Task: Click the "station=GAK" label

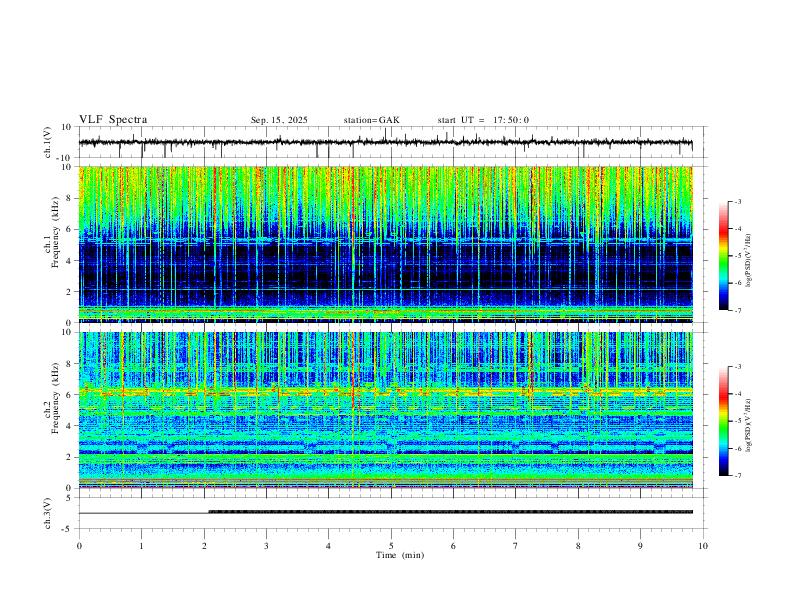Action: [x=371, y=120]
